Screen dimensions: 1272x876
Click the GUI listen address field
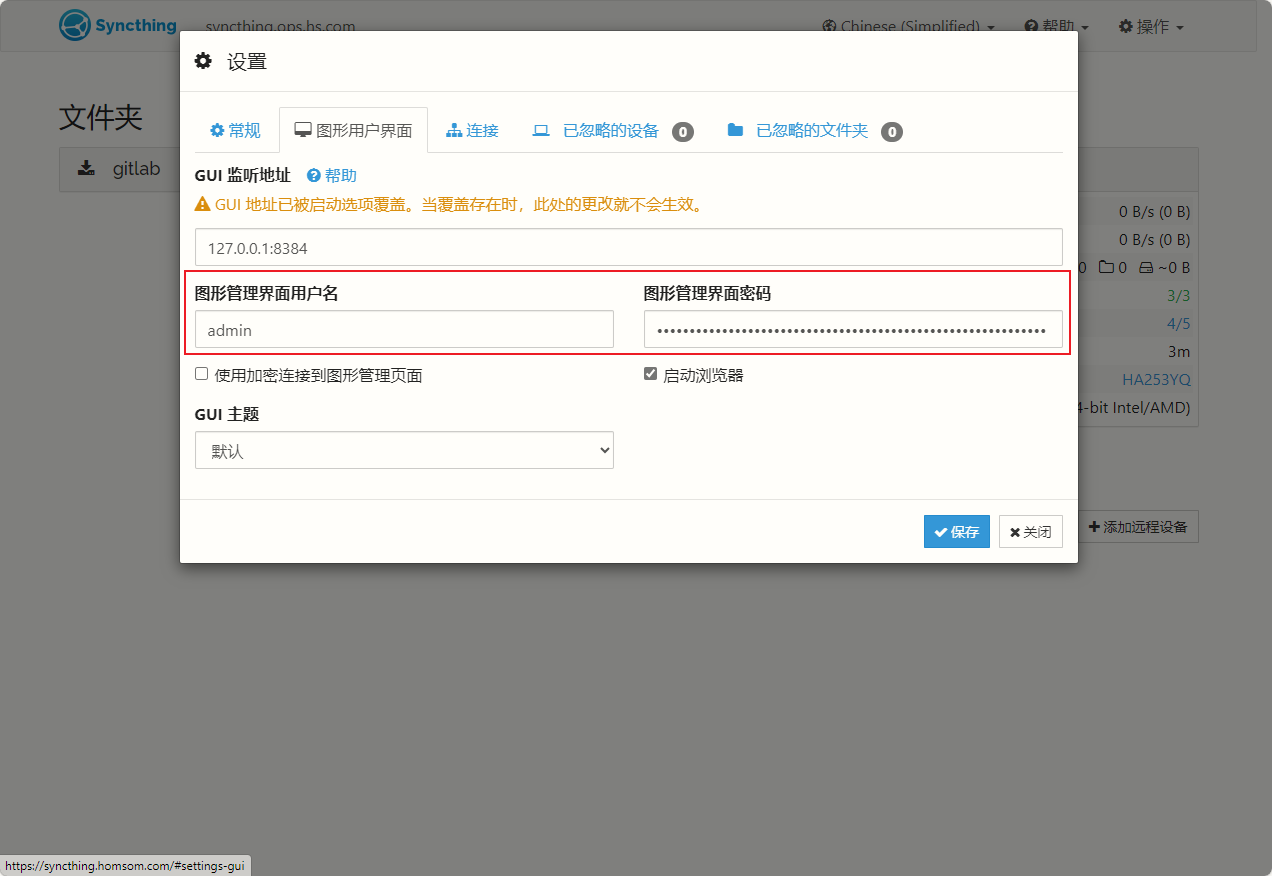[x=628, y=247]
